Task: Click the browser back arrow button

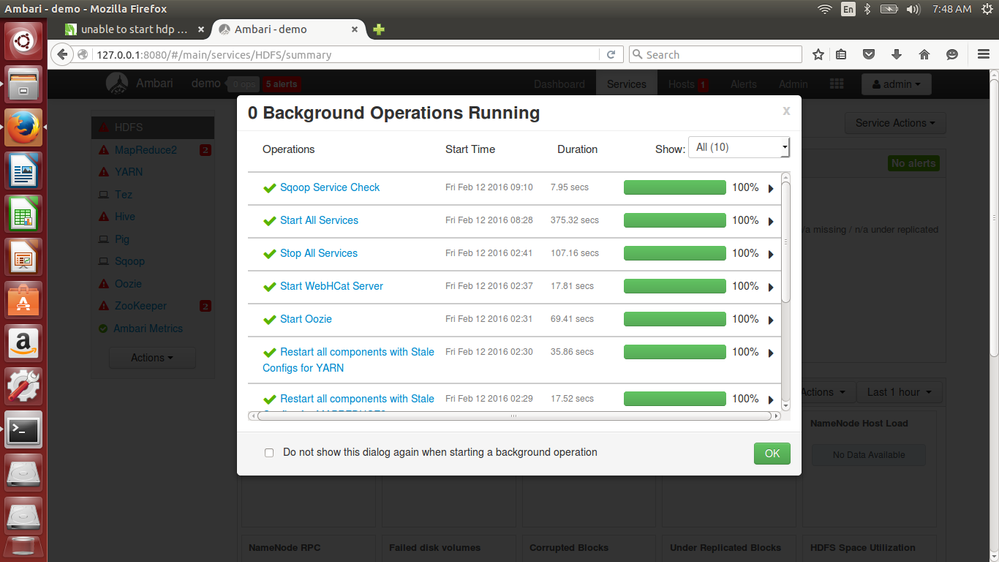Action: tap(62, 55)
